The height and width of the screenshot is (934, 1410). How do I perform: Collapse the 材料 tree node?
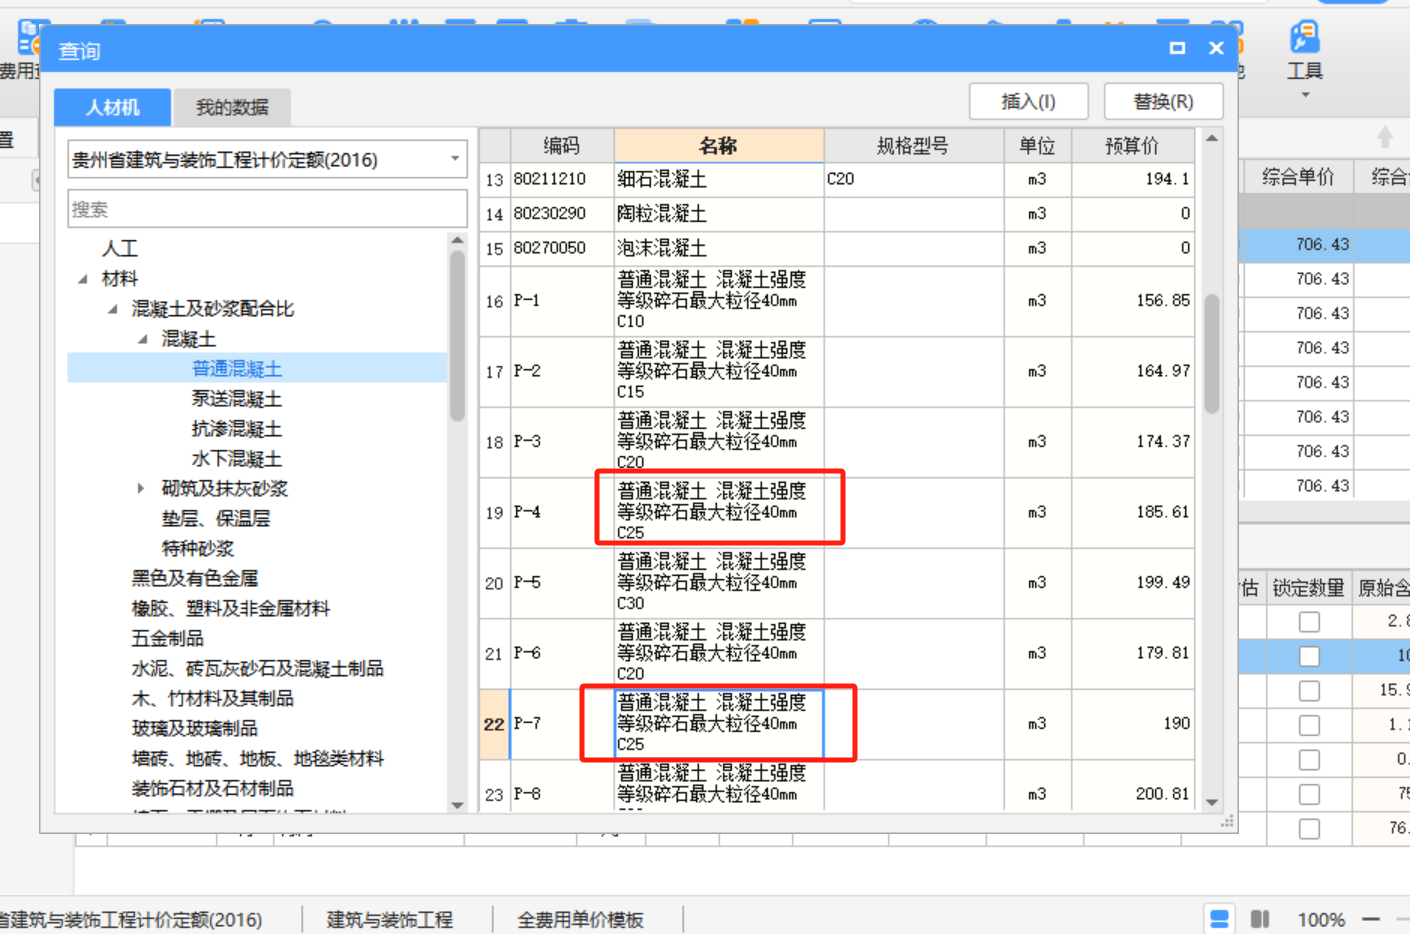point(83,279)
